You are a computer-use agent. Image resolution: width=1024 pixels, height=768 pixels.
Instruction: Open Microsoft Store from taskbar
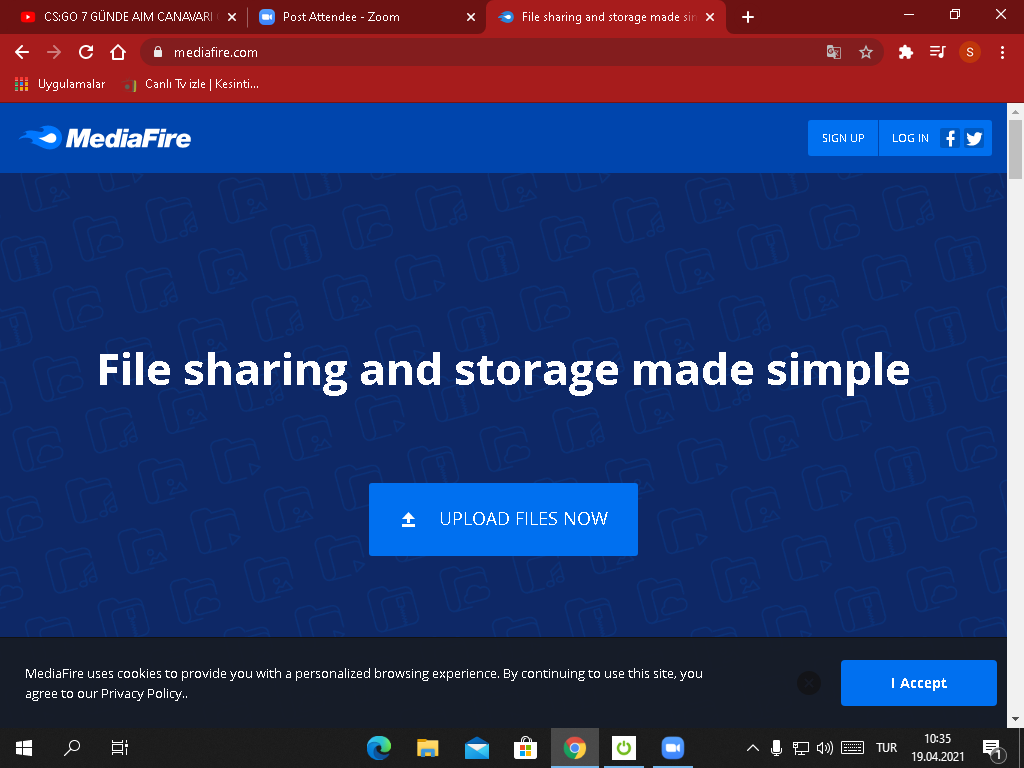click(x=526, y=748)
